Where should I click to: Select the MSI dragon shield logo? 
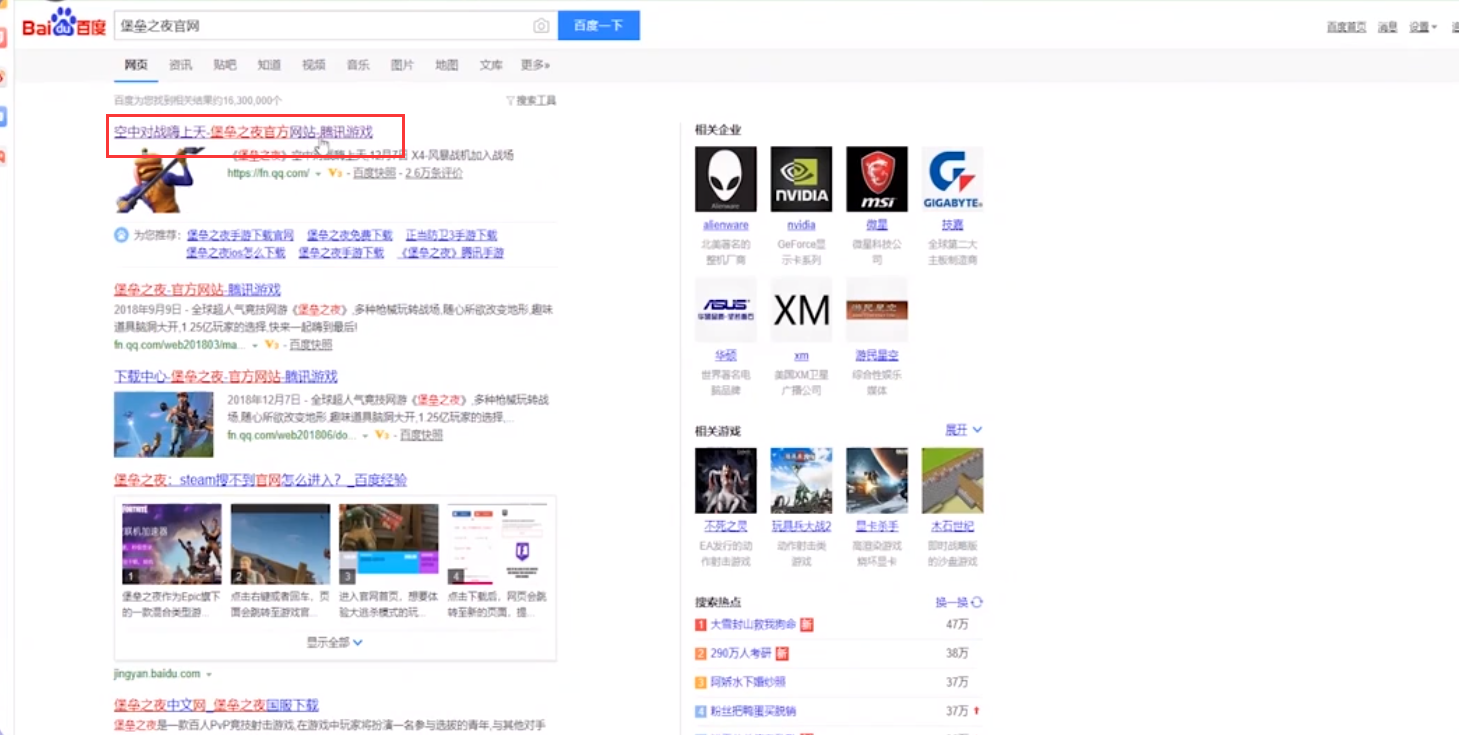coord(876,180)
